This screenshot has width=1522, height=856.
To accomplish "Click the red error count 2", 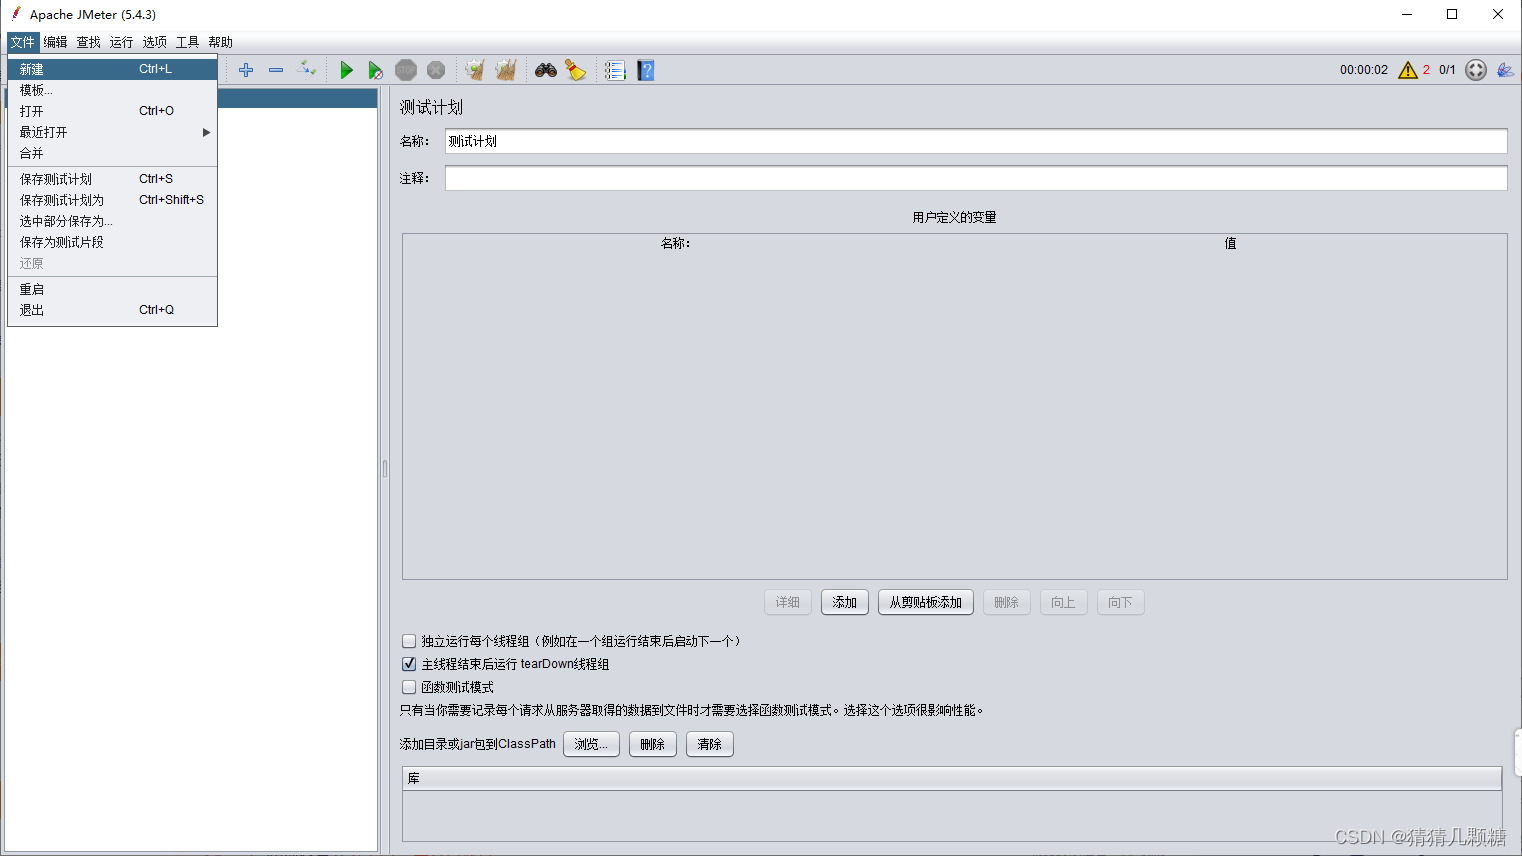I will 1426,70.
